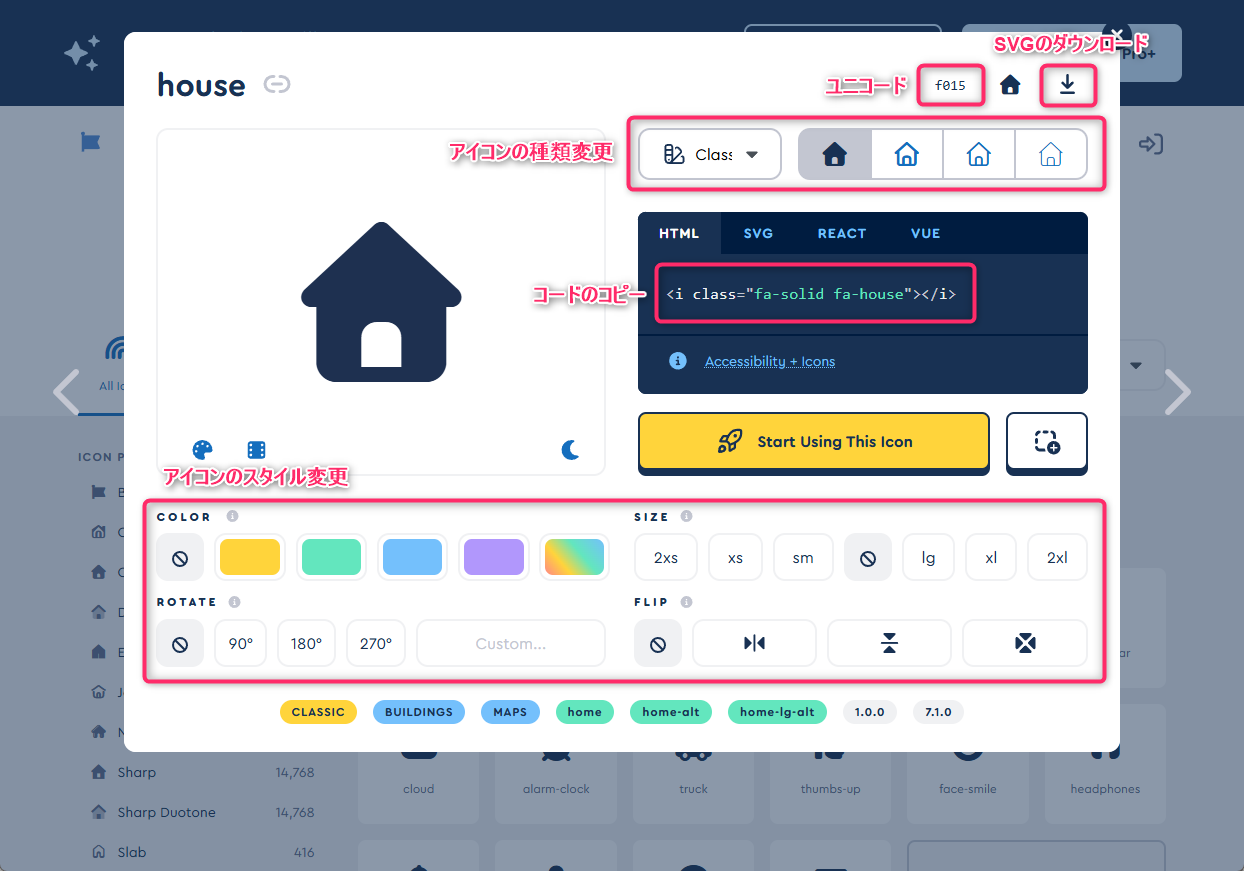Go to previous icon with left chevron
Image resolution: width=1244 pixels, height=871 pixels.
(x=66, y=393)
